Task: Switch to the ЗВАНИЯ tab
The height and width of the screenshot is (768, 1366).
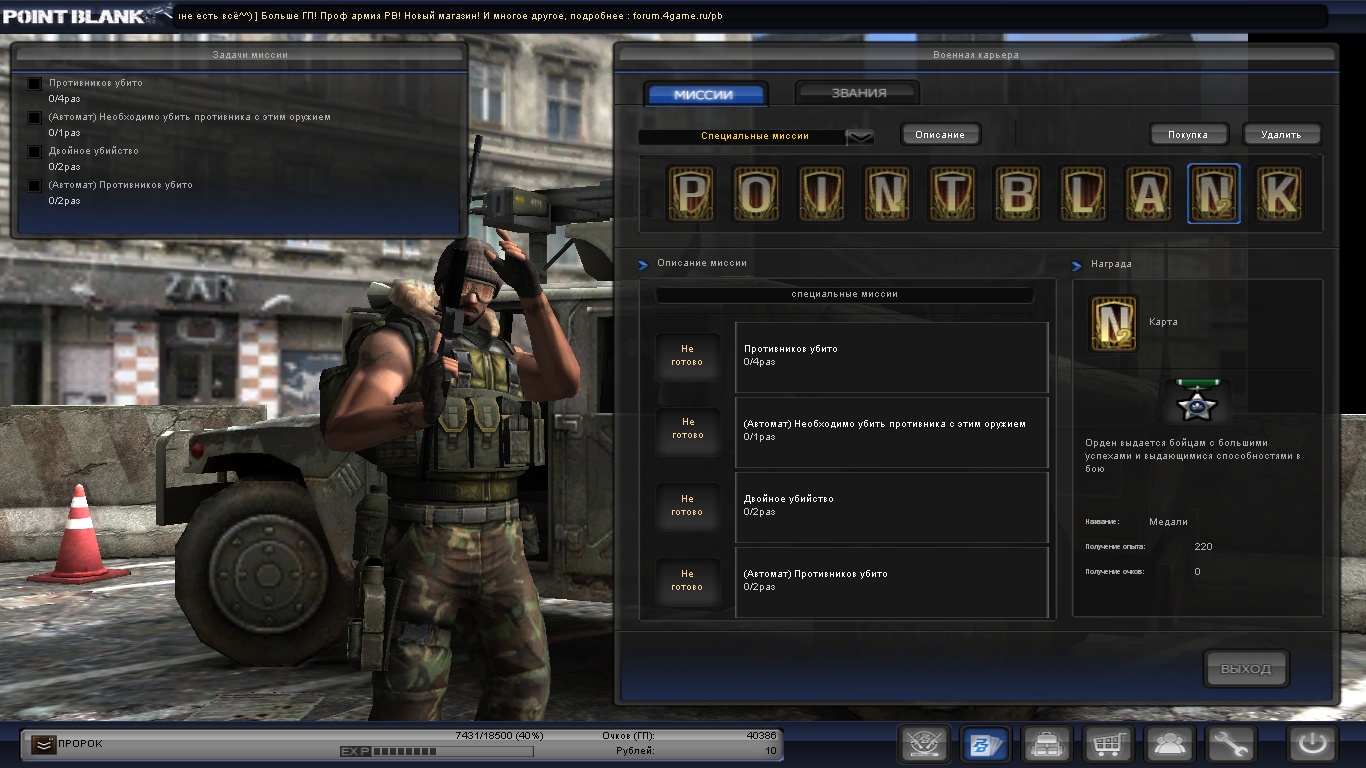Action: pos(858,93)
